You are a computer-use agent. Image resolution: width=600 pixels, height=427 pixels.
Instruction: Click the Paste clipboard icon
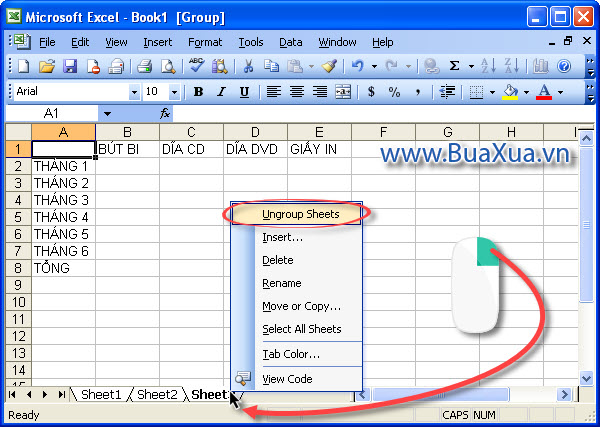tap(295, 67)
